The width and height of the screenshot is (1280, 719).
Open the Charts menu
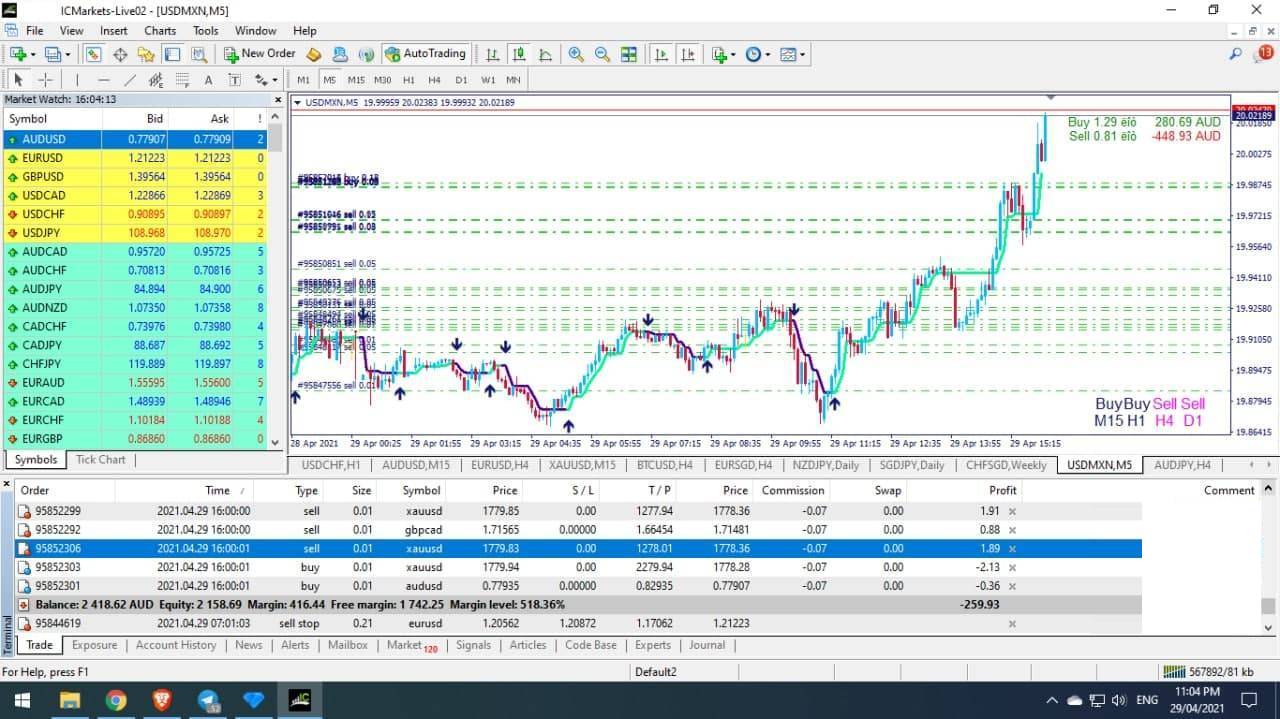point(160,31)
